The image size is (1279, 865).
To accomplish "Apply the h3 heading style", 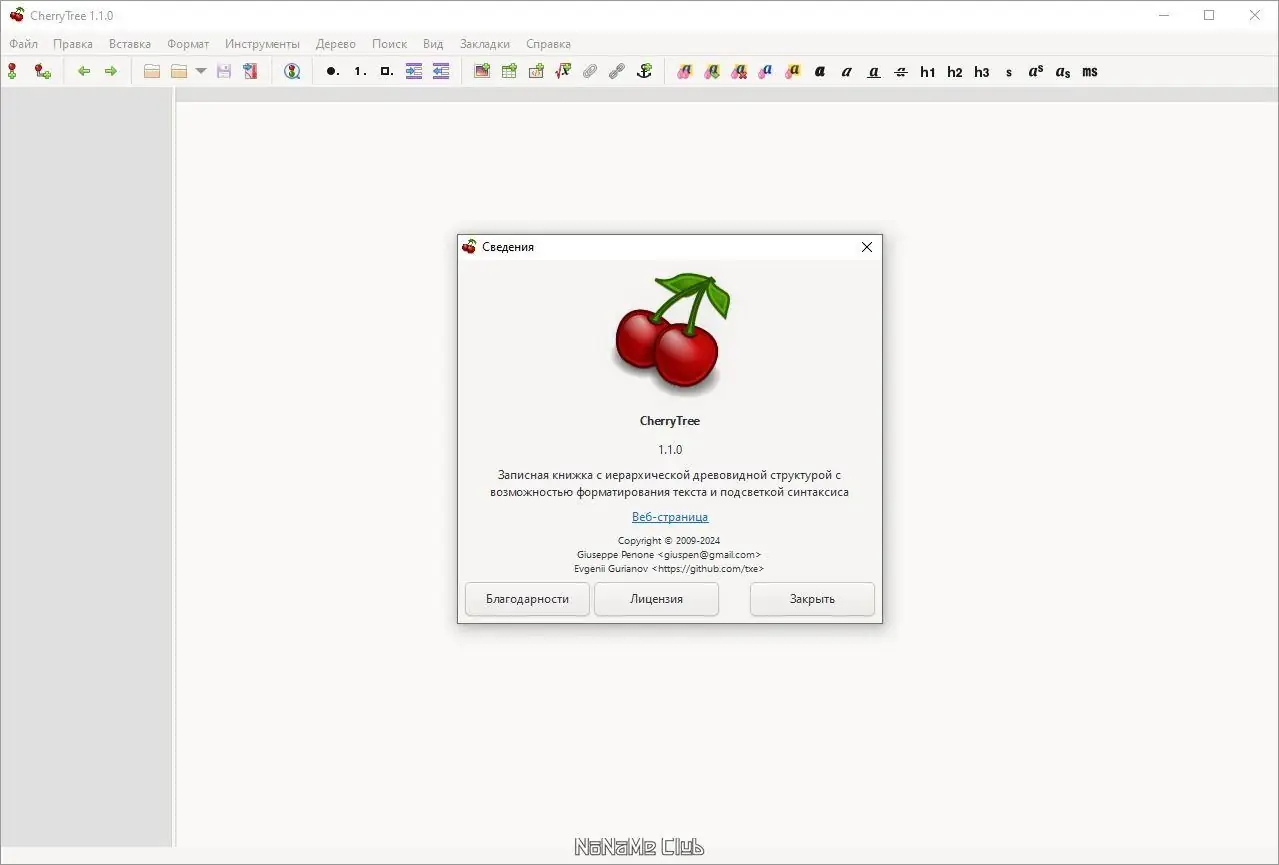I will (x=982, y=71).
